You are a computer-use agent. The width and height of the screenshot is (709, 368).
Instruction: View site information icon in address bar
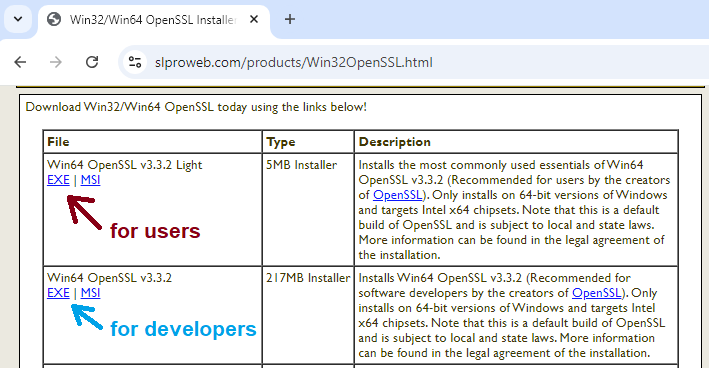(135, 62)
